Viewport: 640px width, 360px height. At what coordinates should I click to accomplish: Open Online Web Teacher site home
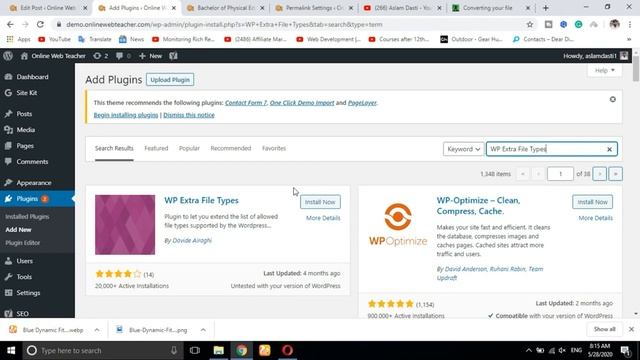pos(53,56)
